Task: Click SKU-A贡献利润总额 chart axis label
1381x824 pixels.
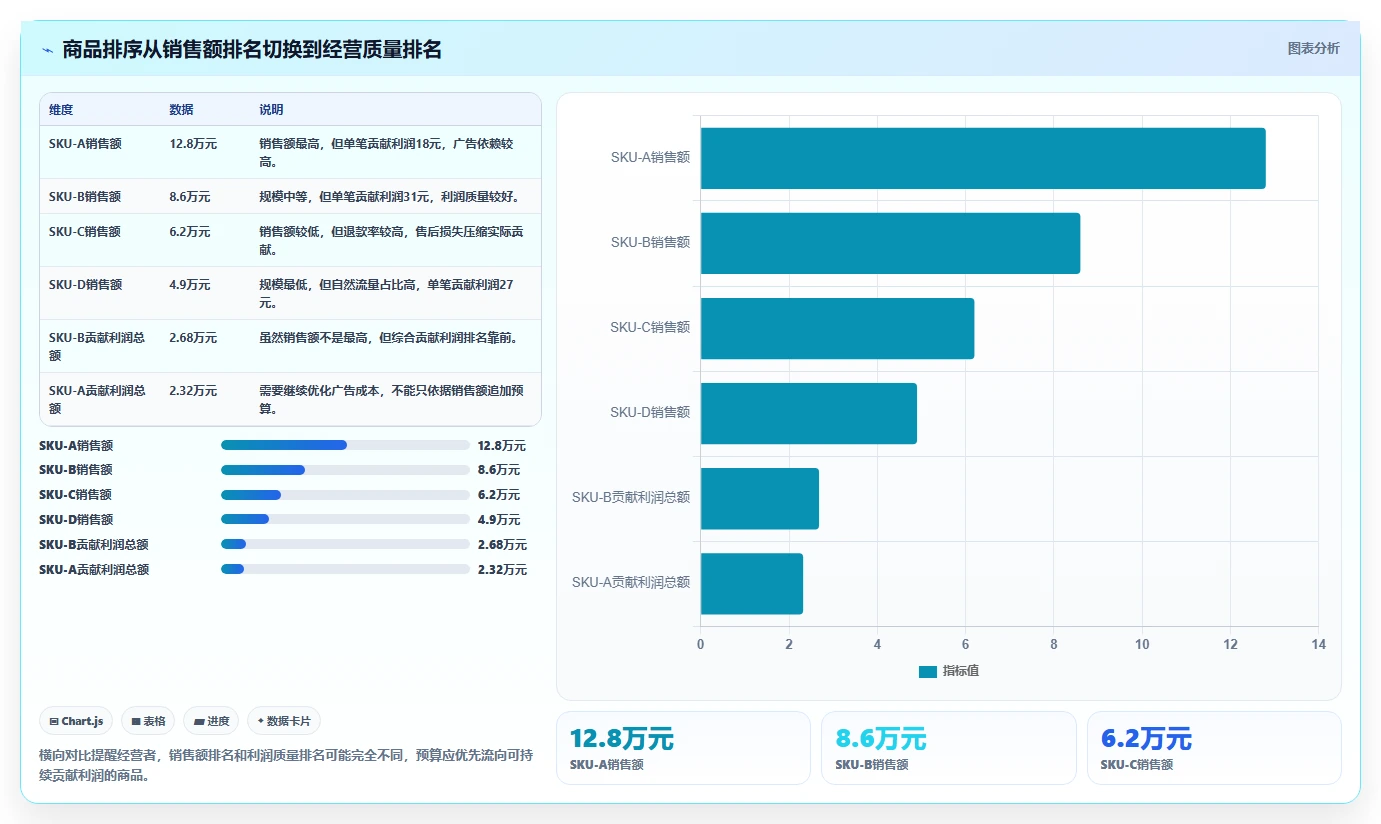Action: (631, 583)
